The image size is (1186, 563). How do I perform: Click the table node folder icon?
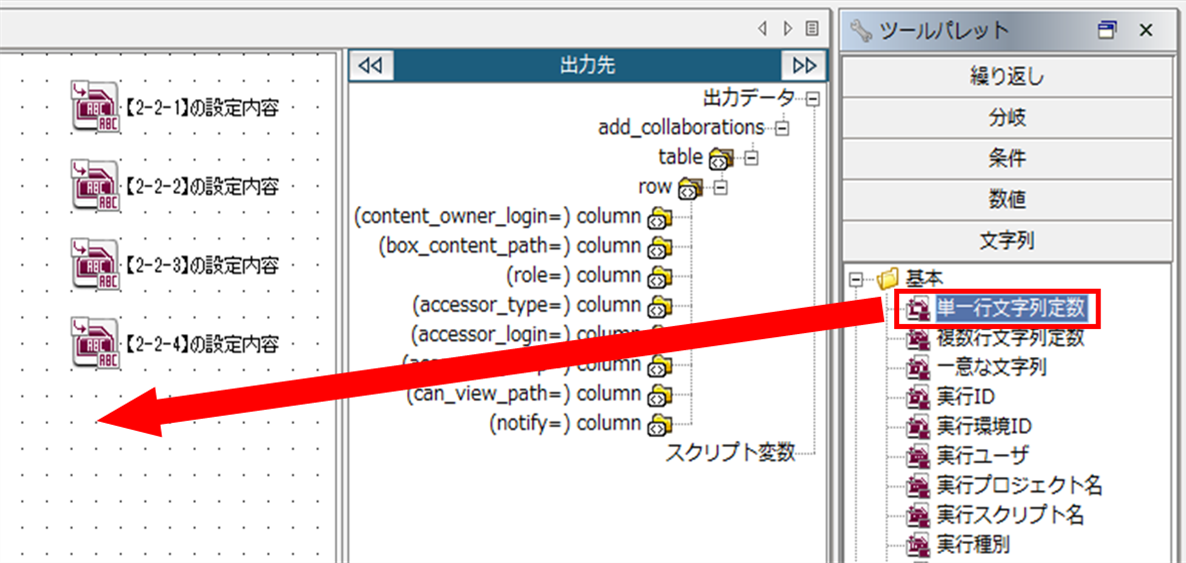pos(720,158)
